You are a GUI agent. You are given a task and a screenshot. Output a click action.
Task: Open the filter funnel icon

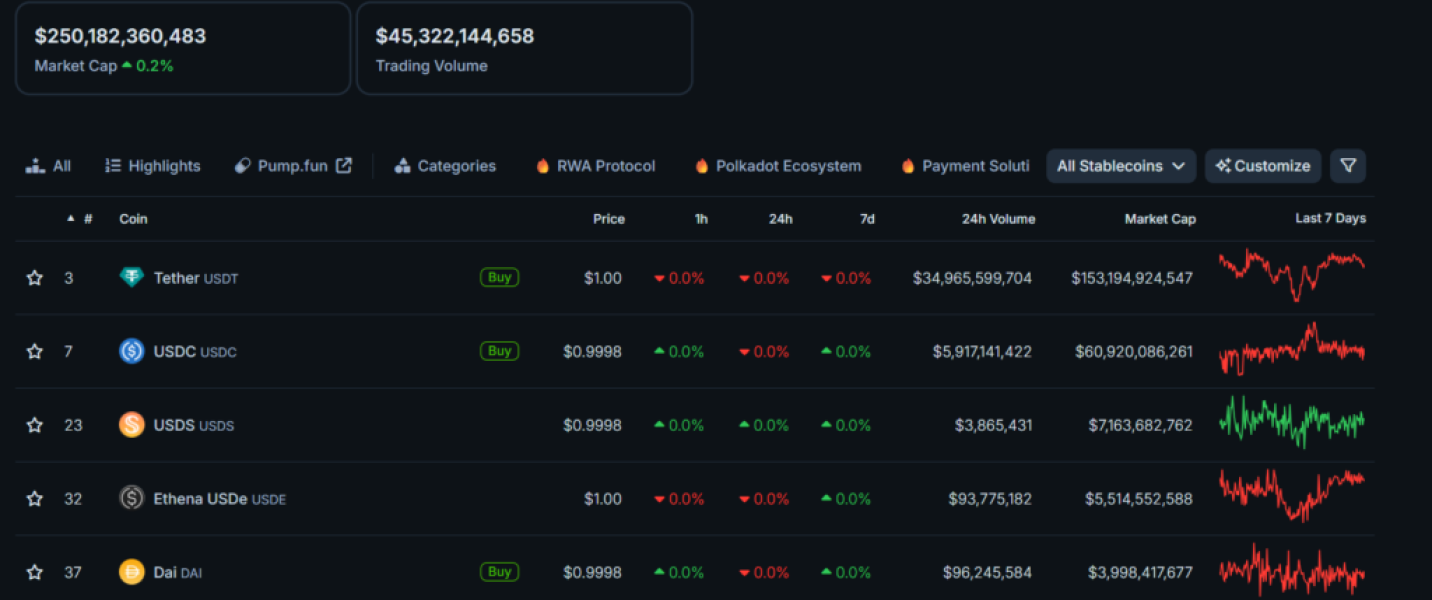[1347, 166]
